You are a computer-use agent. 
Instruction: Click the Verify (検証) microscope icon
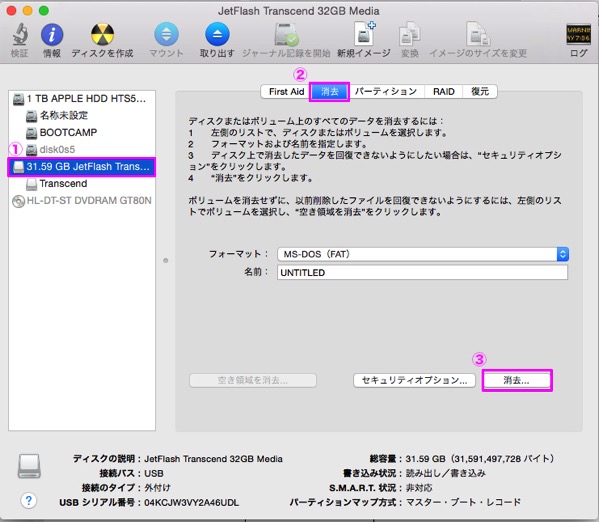19,34
